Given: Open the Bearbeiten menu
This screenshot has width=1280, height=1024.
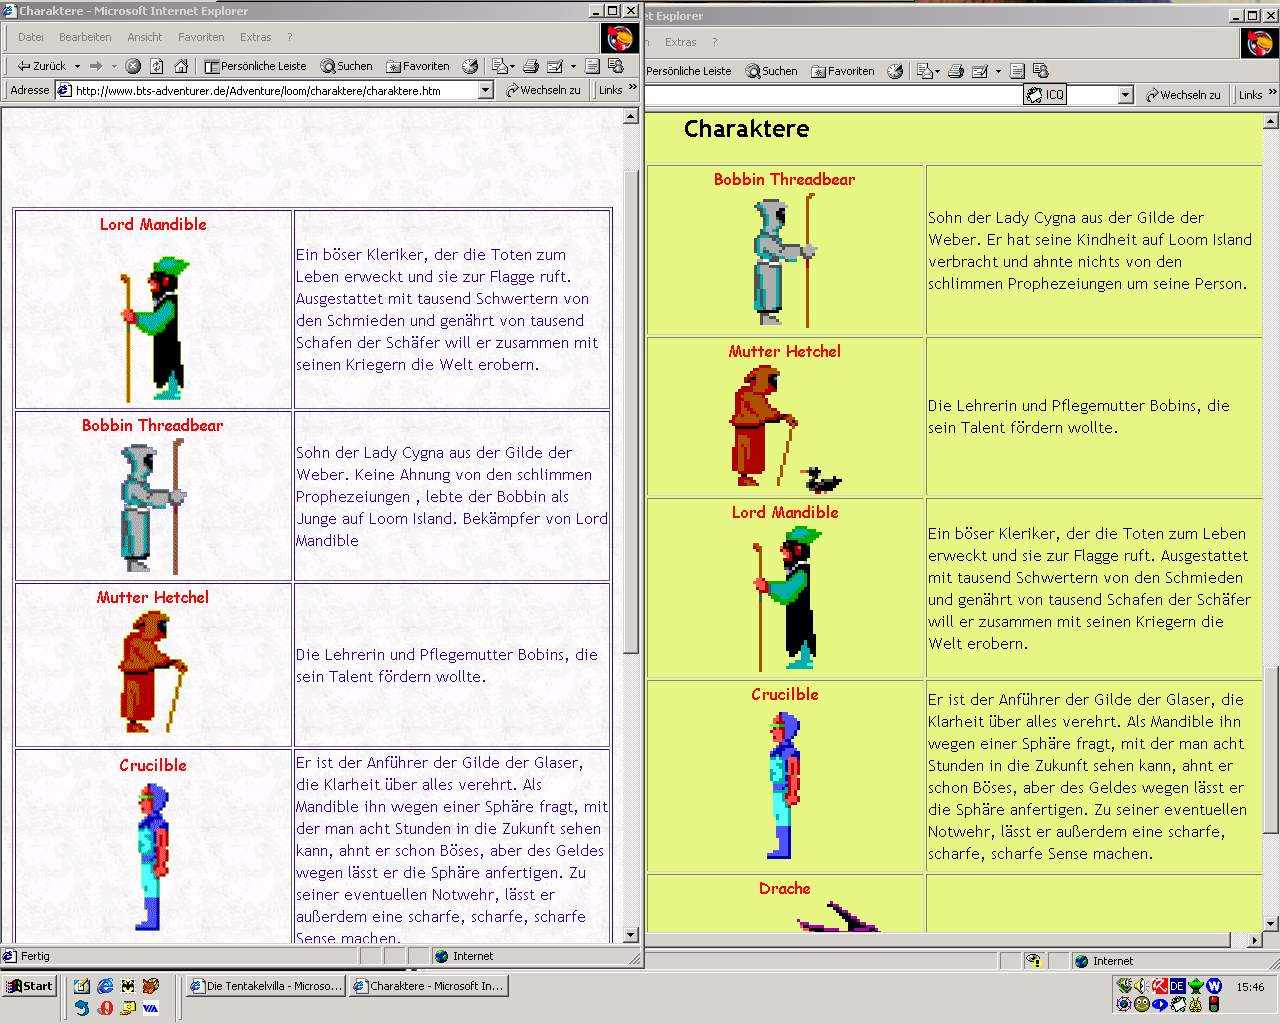Looking at the screenshot, I should tap(85, 37).
